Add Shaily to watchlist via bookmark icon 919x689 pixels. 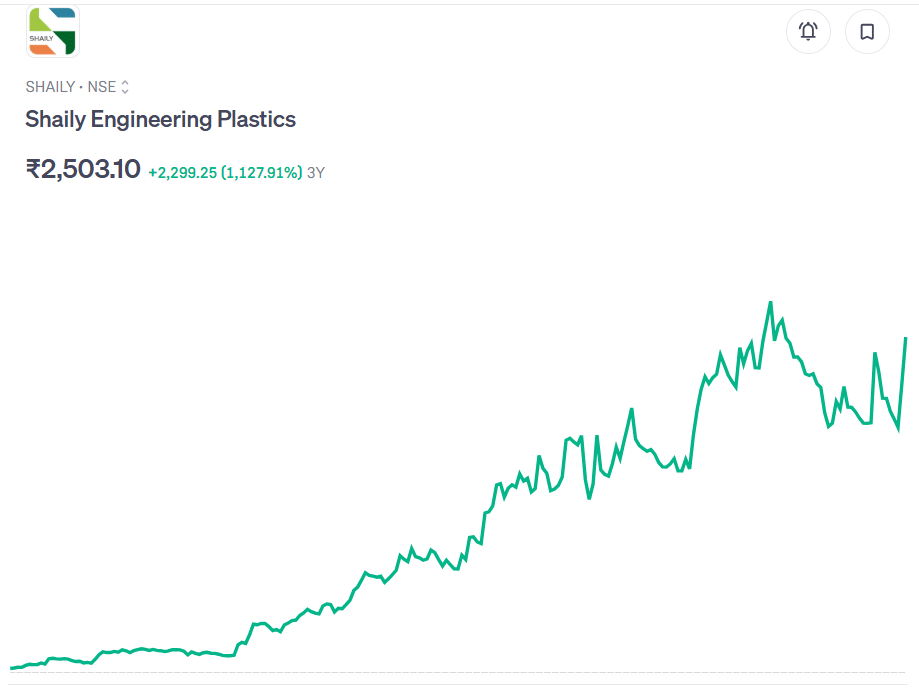[x=866, y=31]
